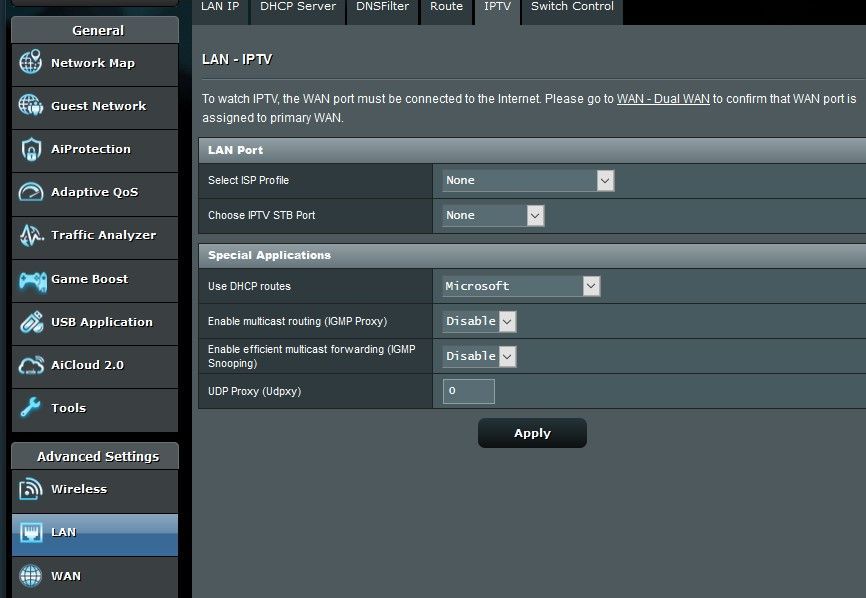The width and height of the screenshot is (866, 598).
Task: Open the DNSFilter tab
Action: pos(382,6)
